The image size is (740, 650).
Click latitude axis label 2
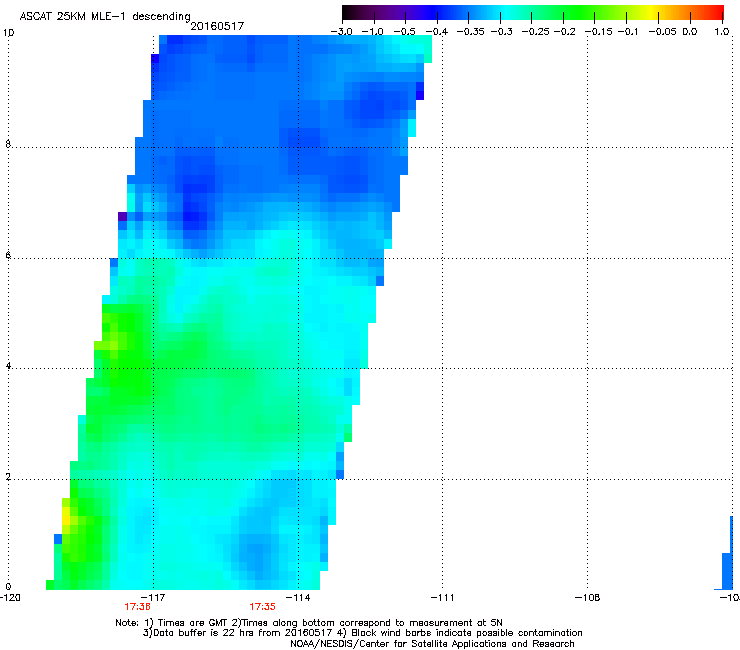click(8, 477)
